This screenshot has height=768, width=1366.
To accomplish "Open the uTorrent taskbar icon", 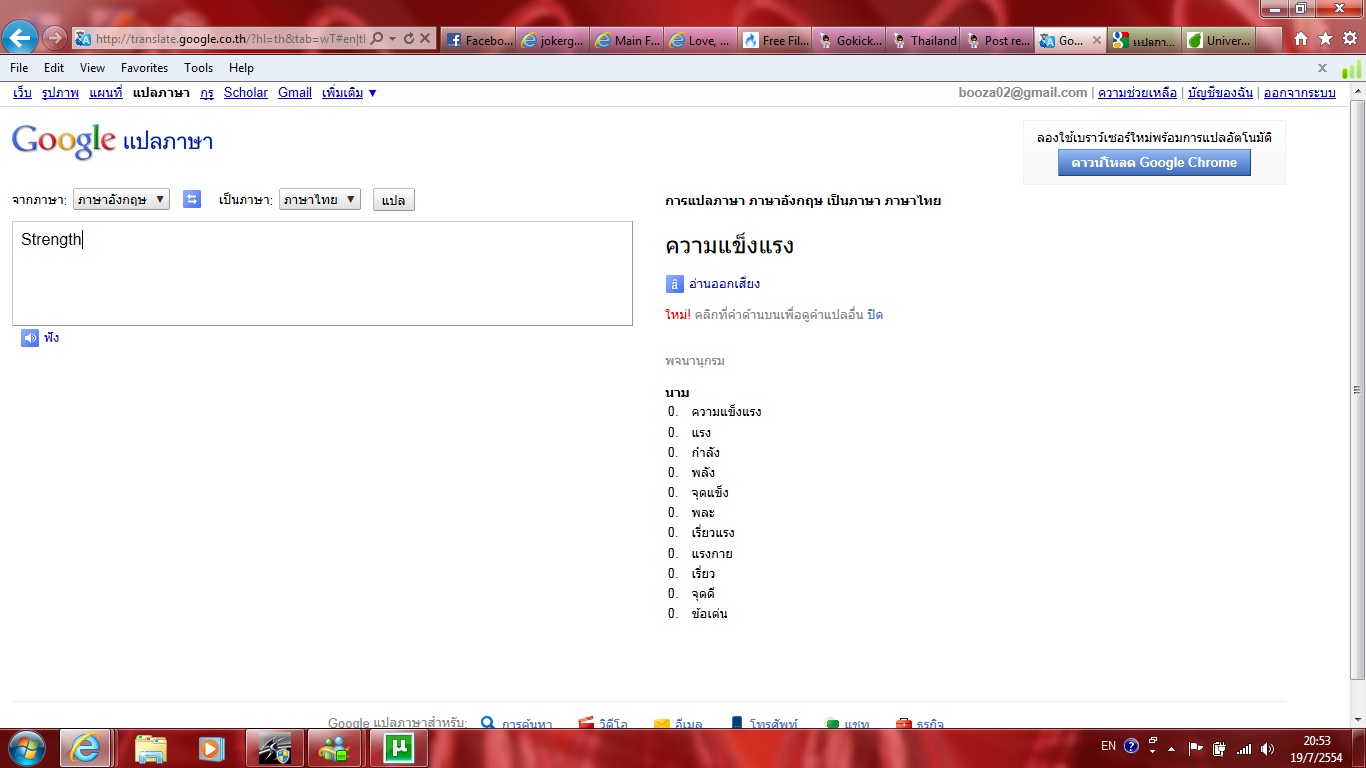I will click(398, 748).
